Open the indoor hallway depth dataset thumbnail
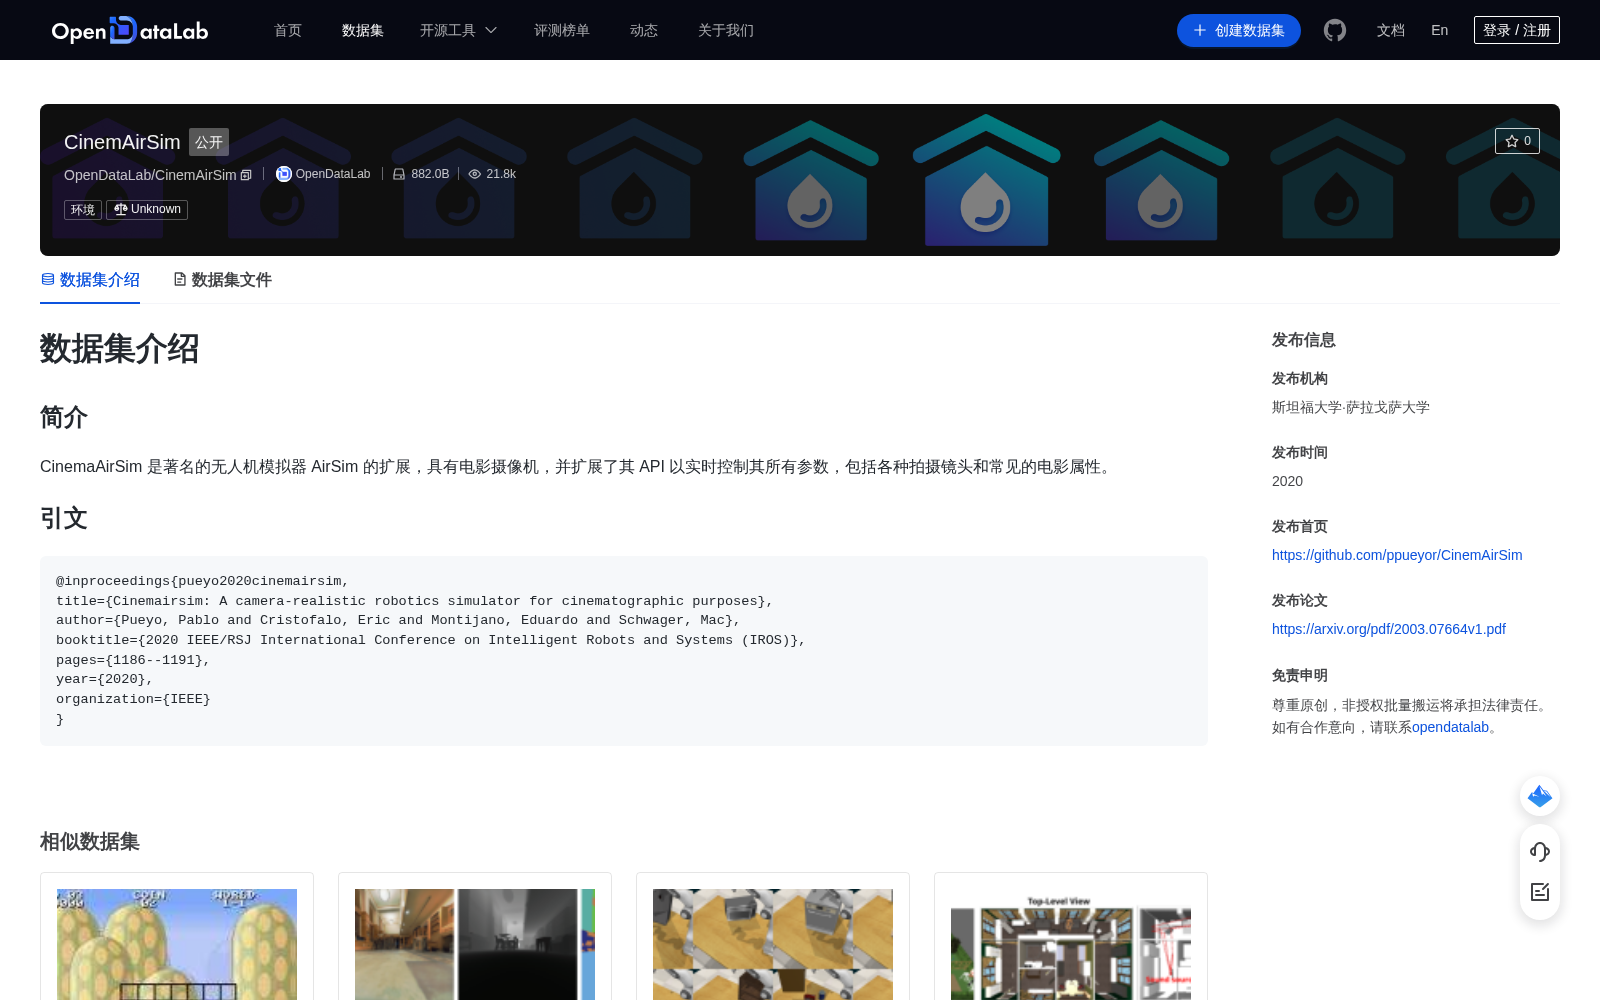Image resolution: width=1600 pixels, height=1000 pixels. [475, 944]
